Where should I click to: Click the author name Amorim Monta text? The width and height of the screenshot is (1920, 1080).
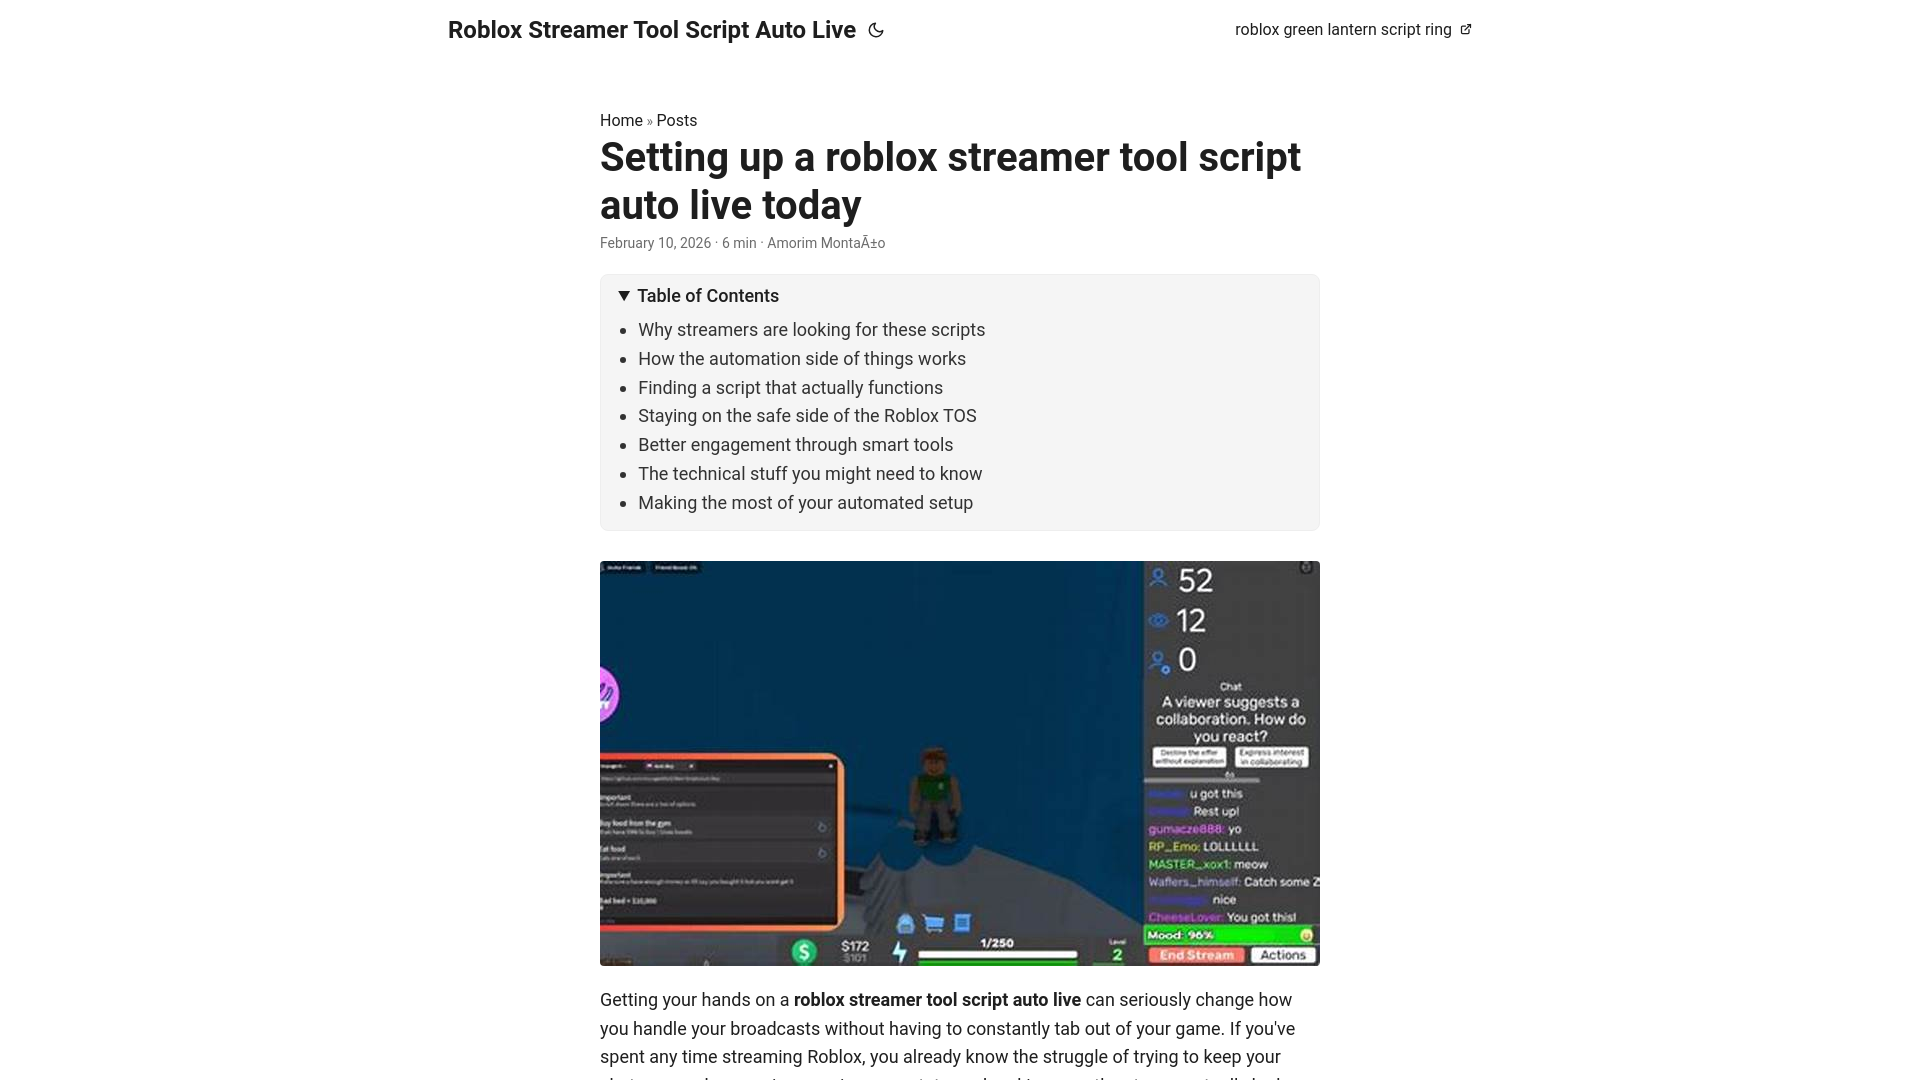click(826, 243)
